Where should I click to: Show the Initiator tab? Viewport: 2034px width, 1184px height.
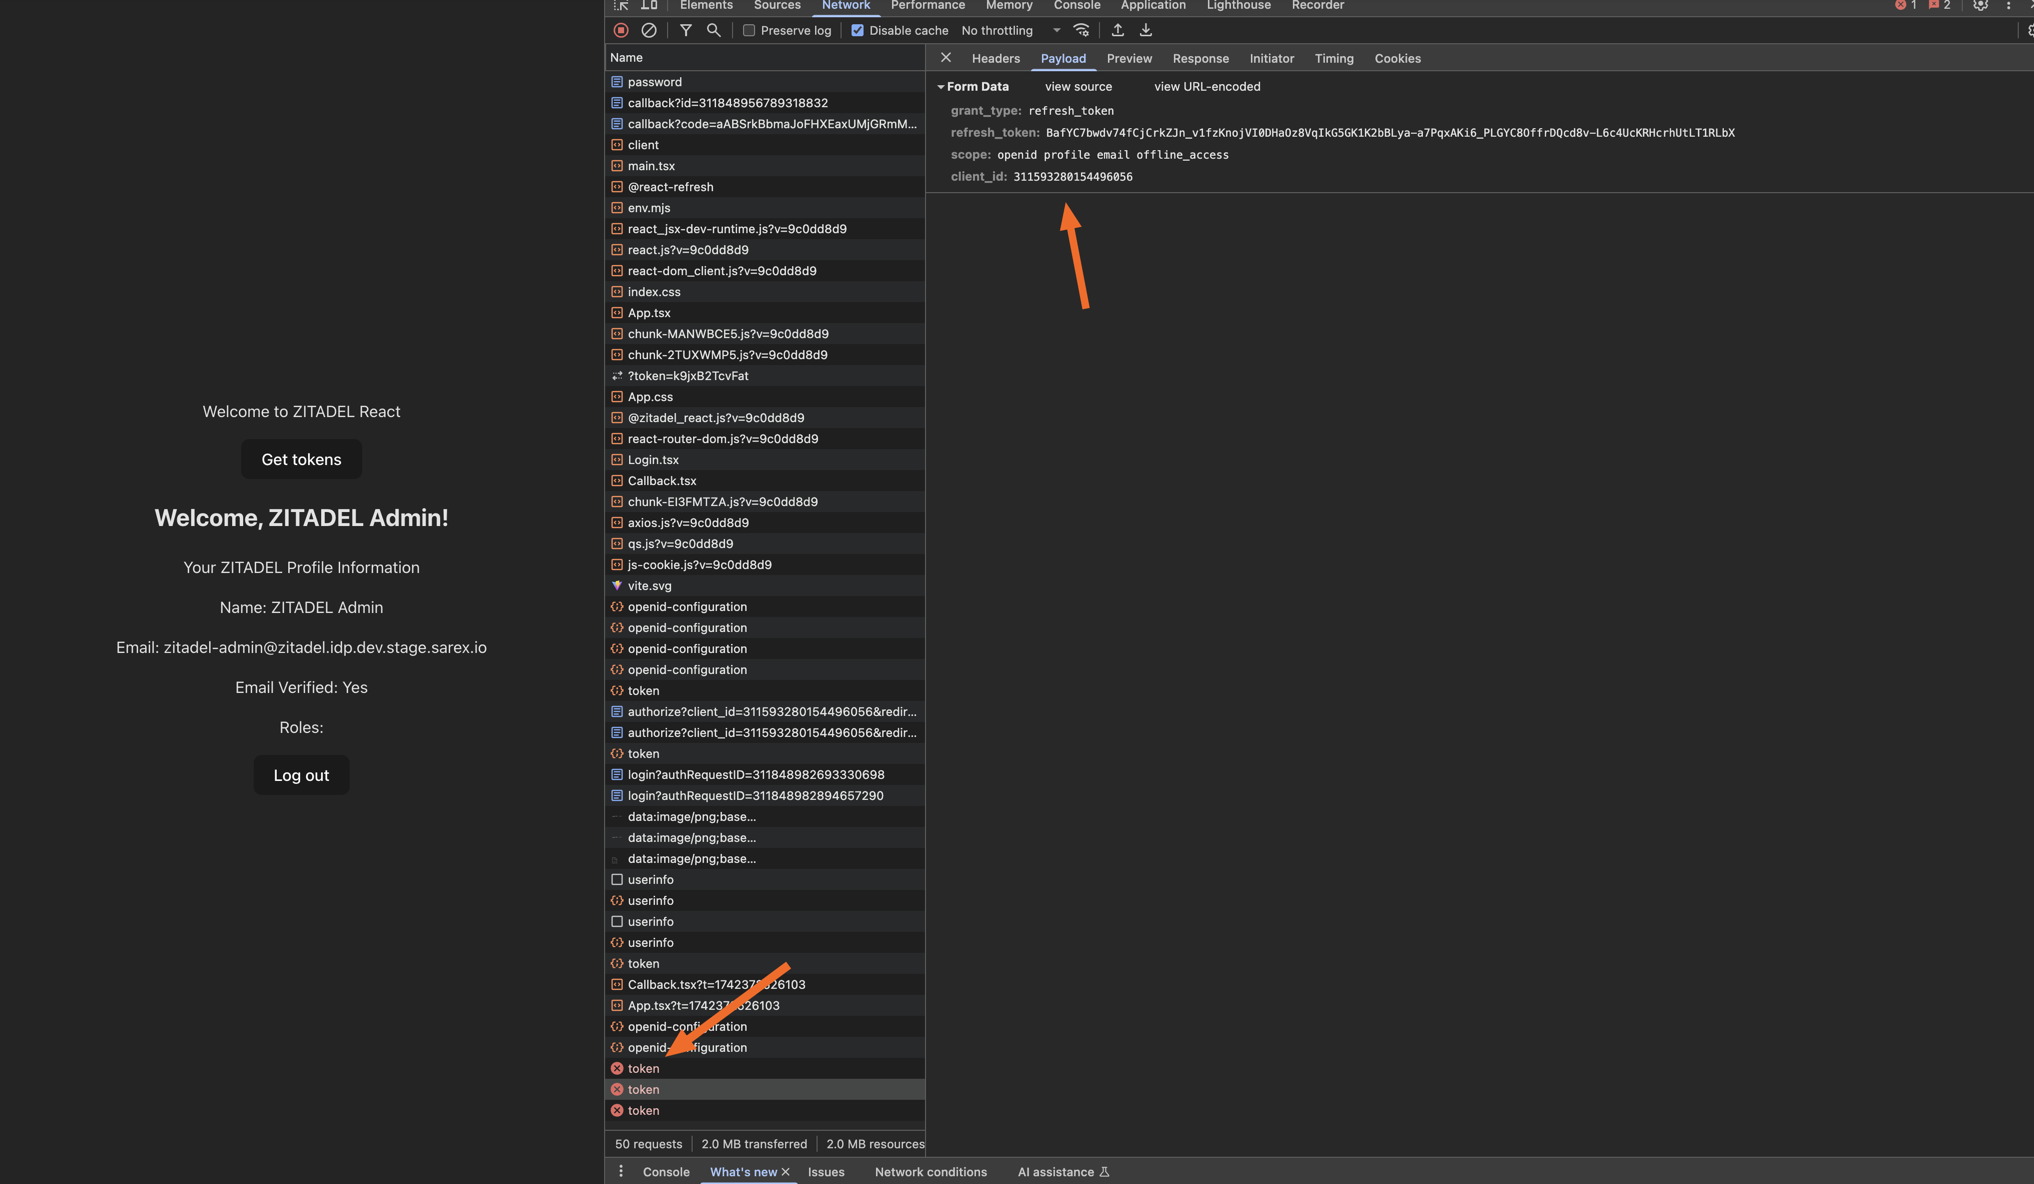click(x=1272, y=58)
